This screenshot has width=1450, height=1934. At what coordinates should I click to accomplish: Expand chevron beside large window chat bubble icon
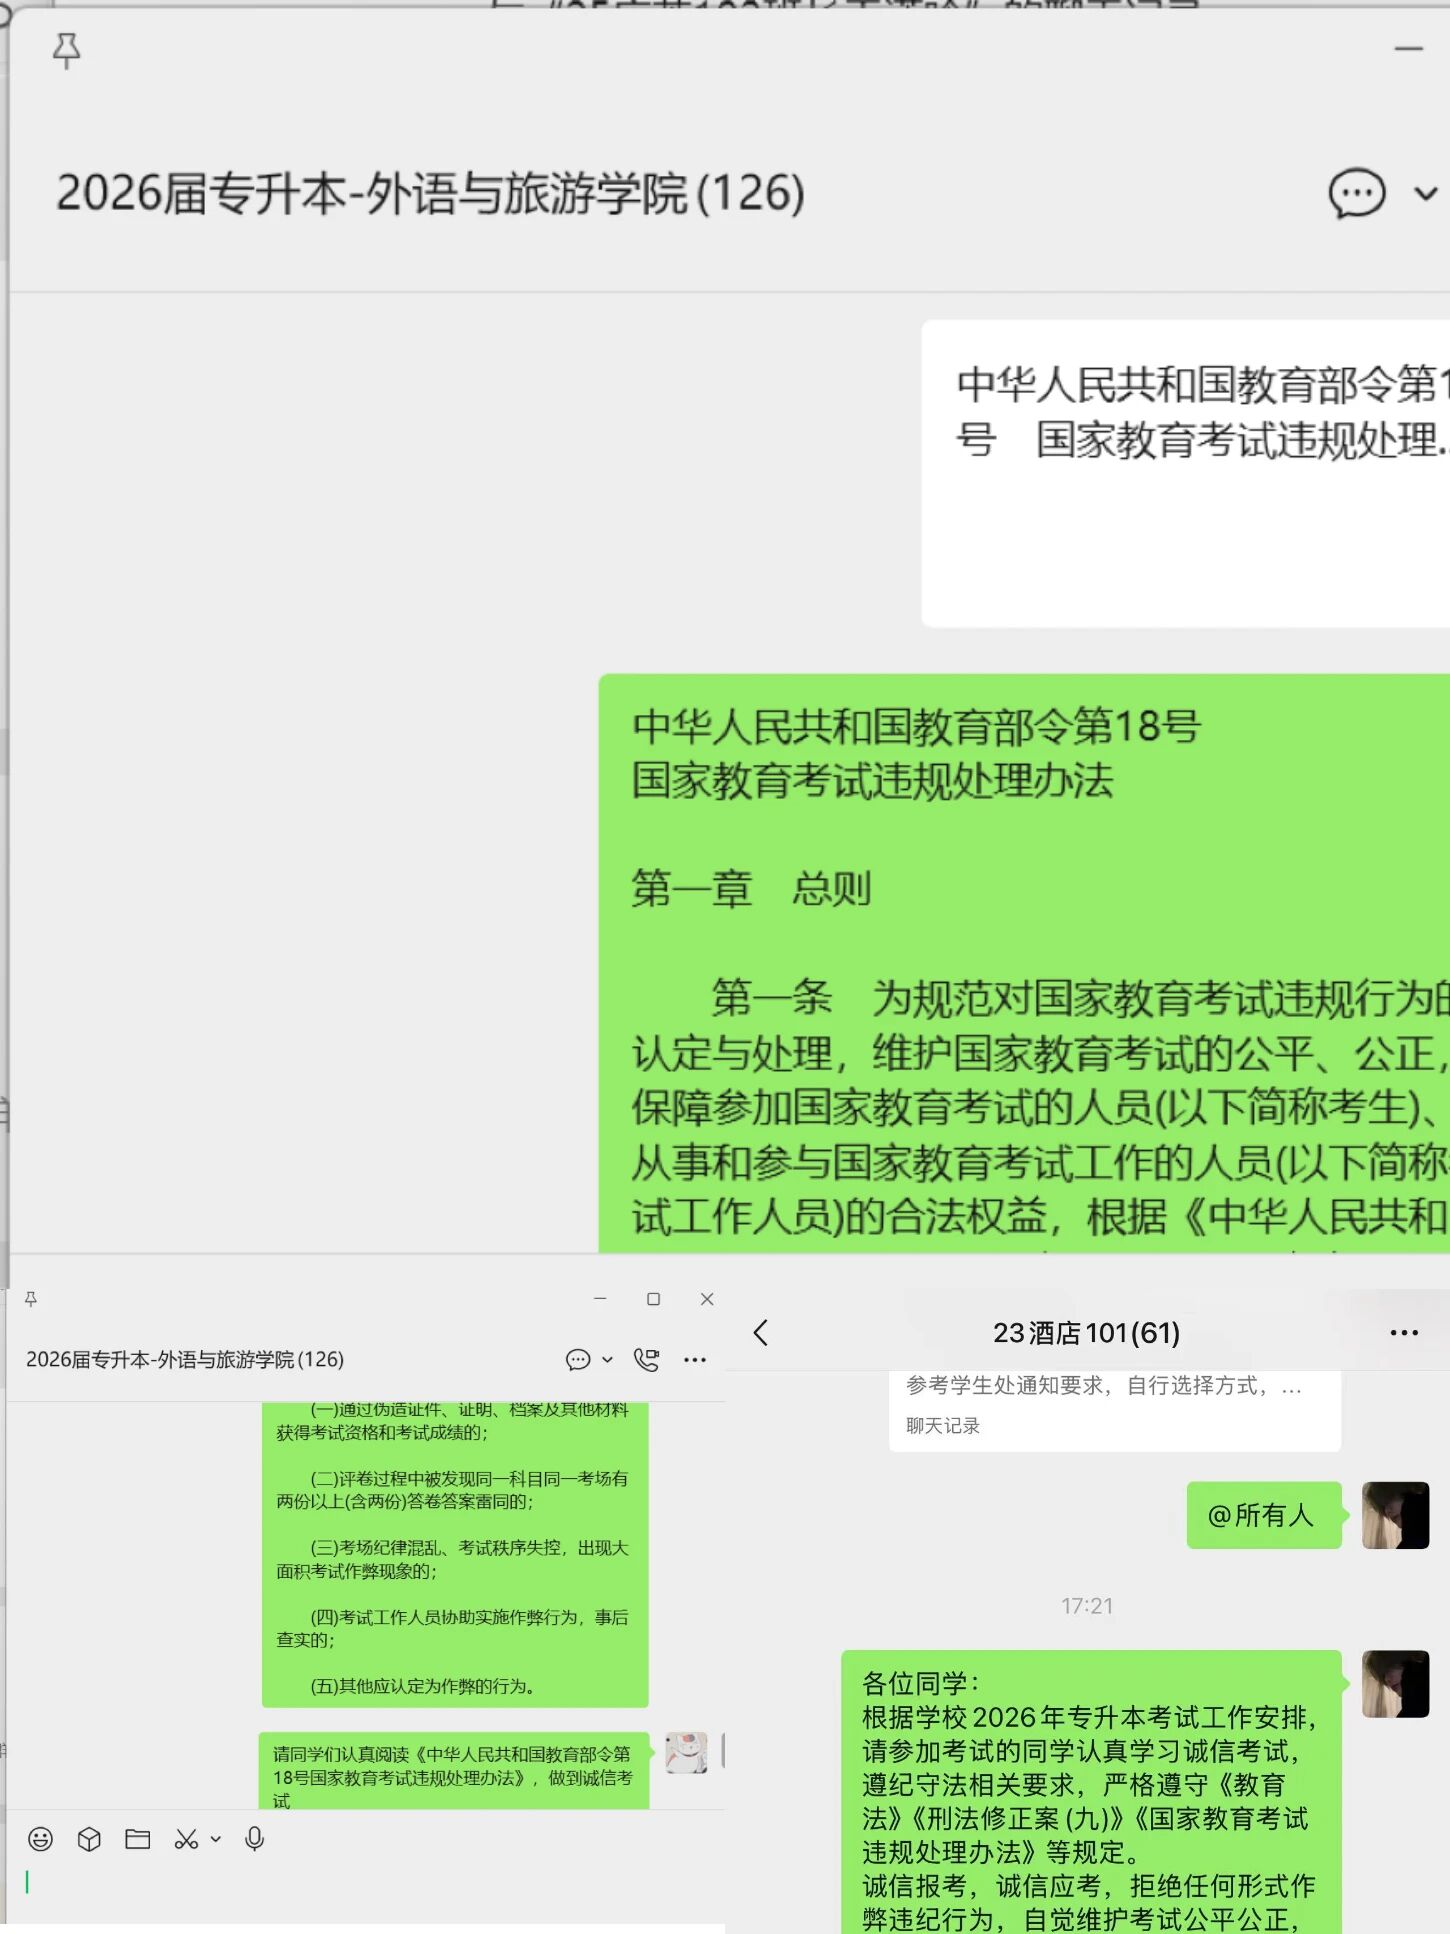(x=1425, y=194)
